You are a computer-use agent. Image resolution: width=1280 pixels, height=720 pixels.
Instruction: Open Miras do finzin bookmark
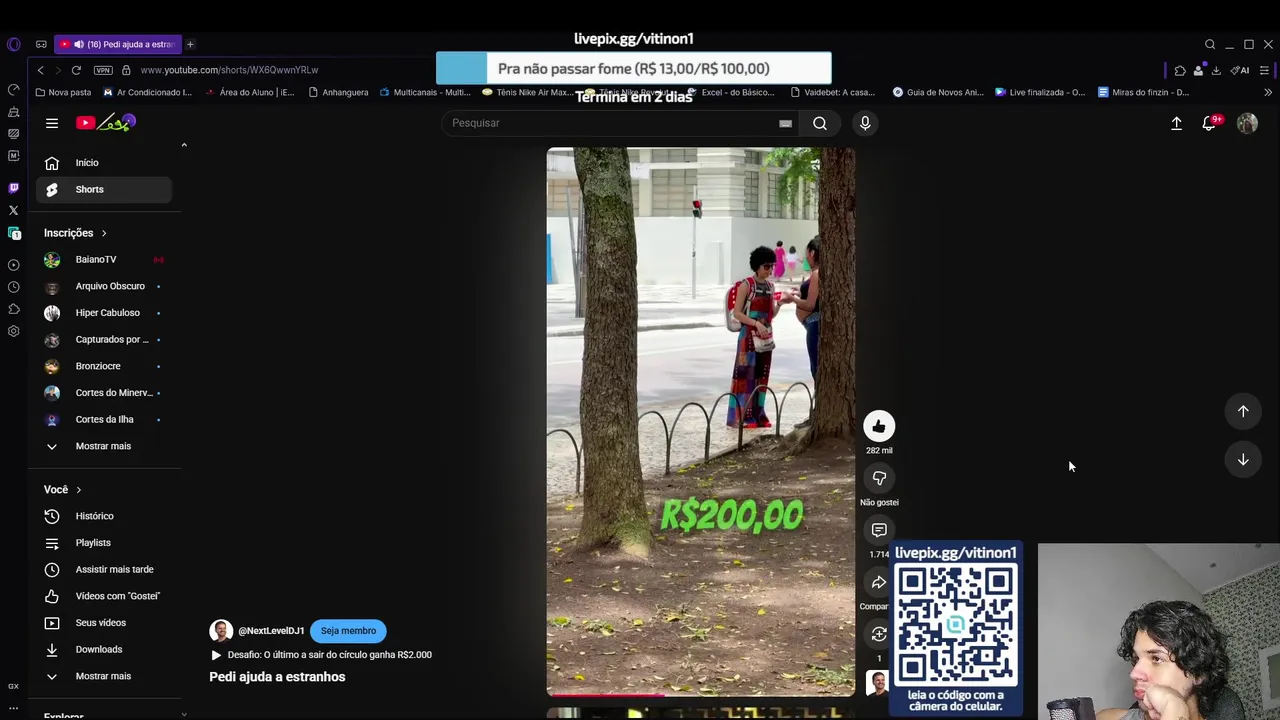coord(1143,92)
